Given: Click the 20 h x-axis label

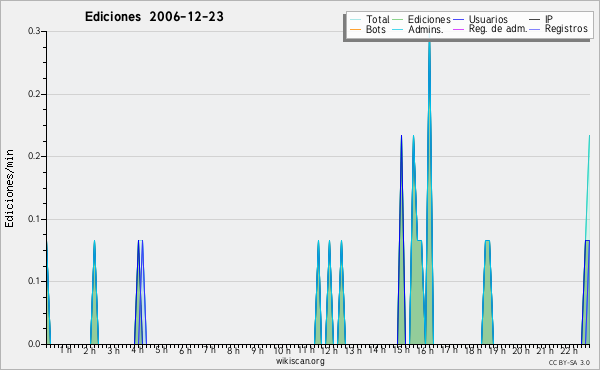Looking at the screenshot, I should click(521, 350).
